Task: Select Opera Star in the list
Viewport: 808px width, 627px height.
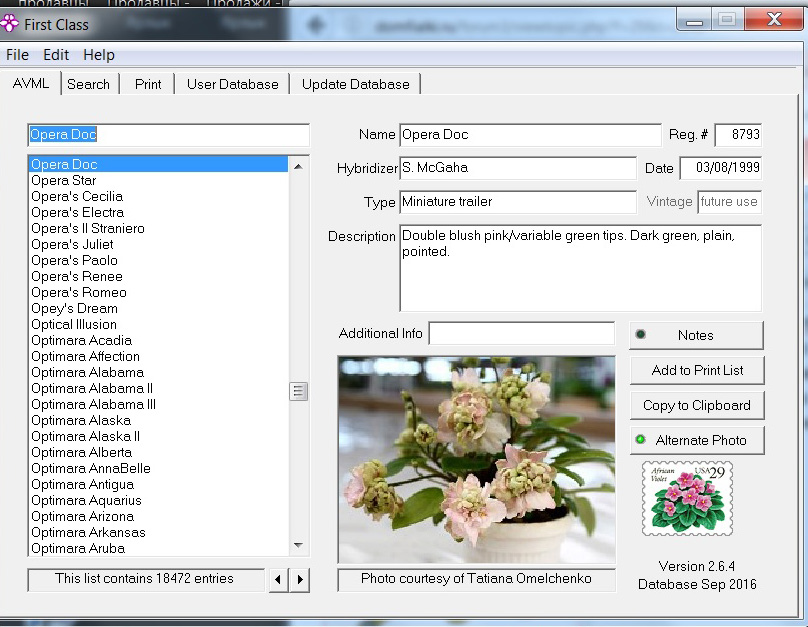Action: point(159,180)
